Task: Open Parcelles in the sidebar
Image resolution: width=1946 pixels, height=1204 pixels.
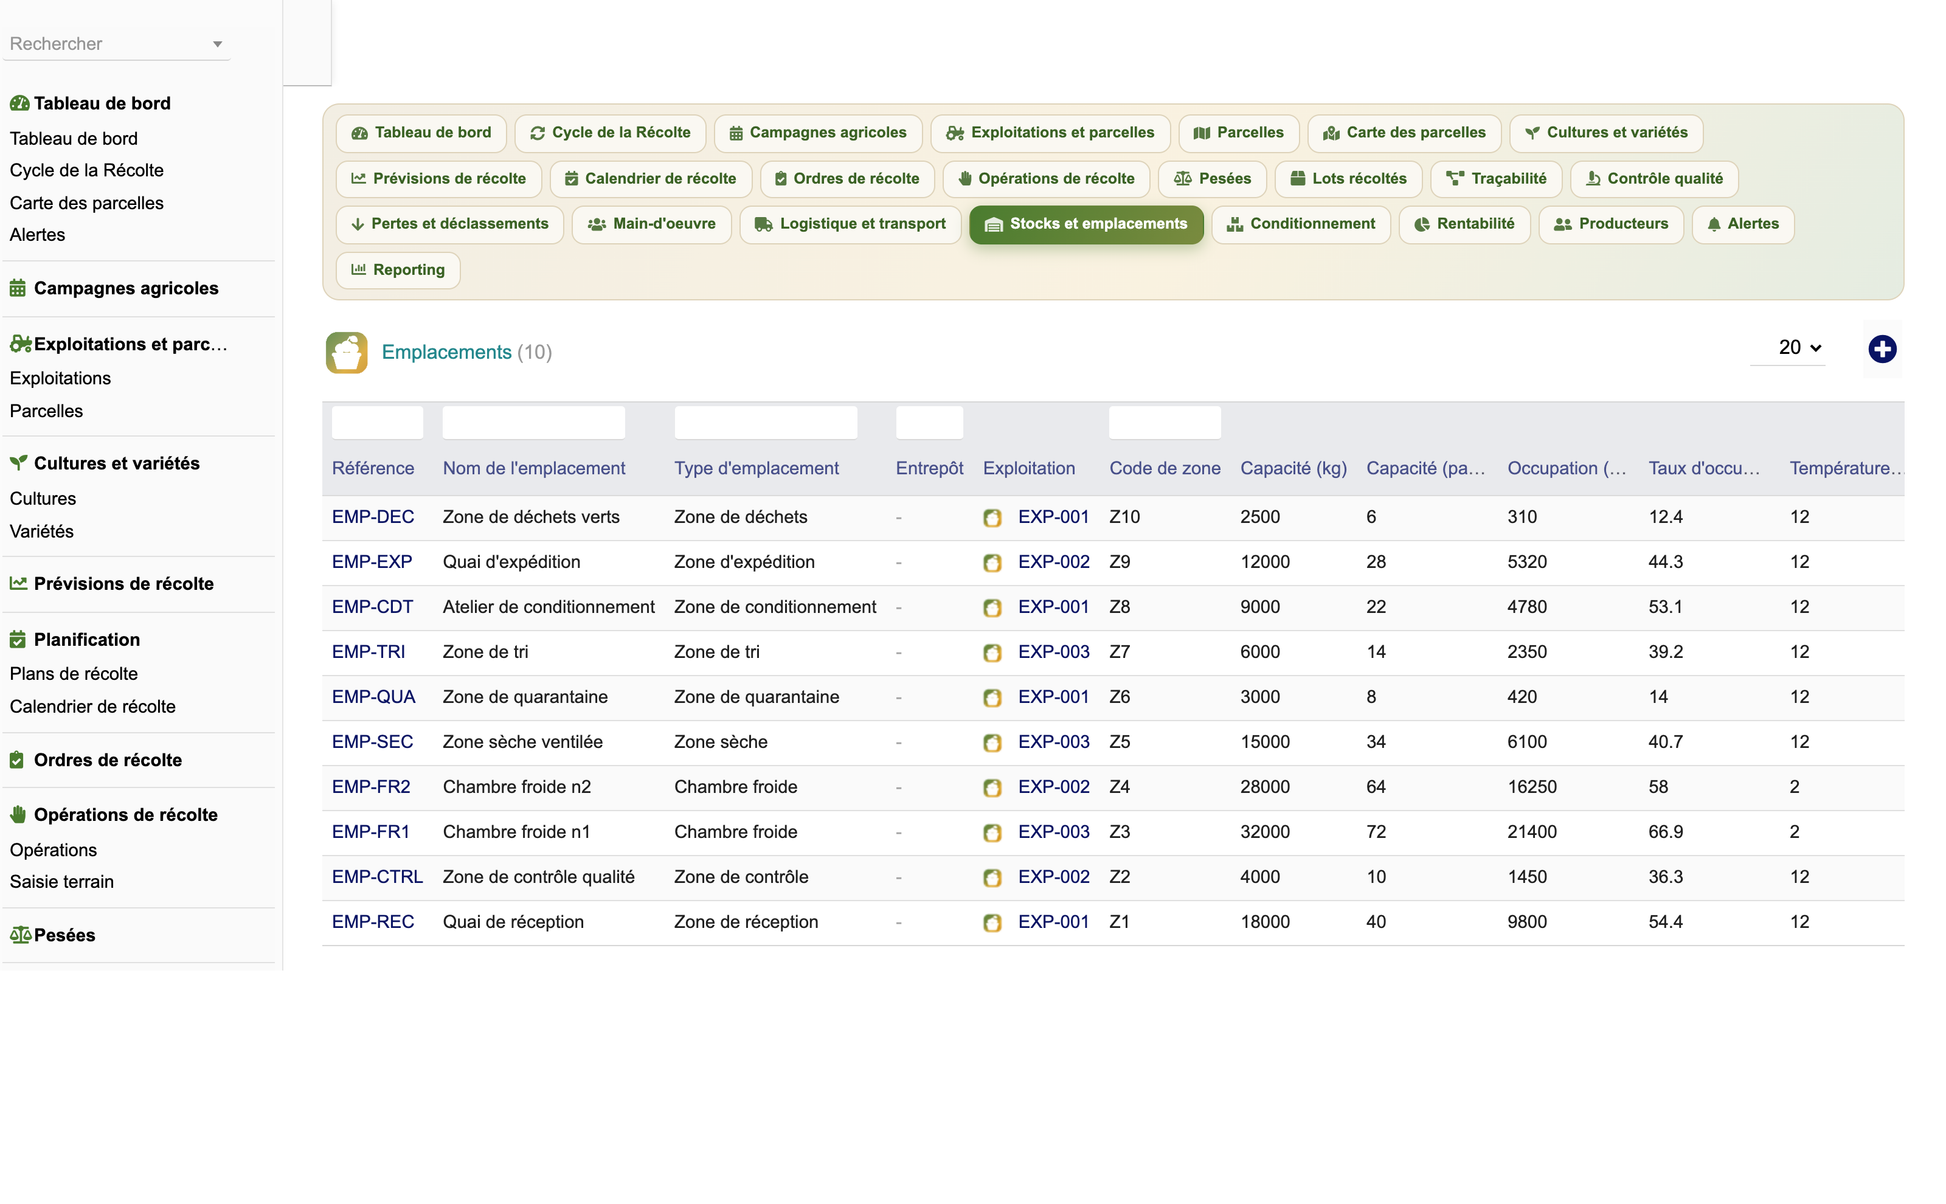Action: (47, 411)
